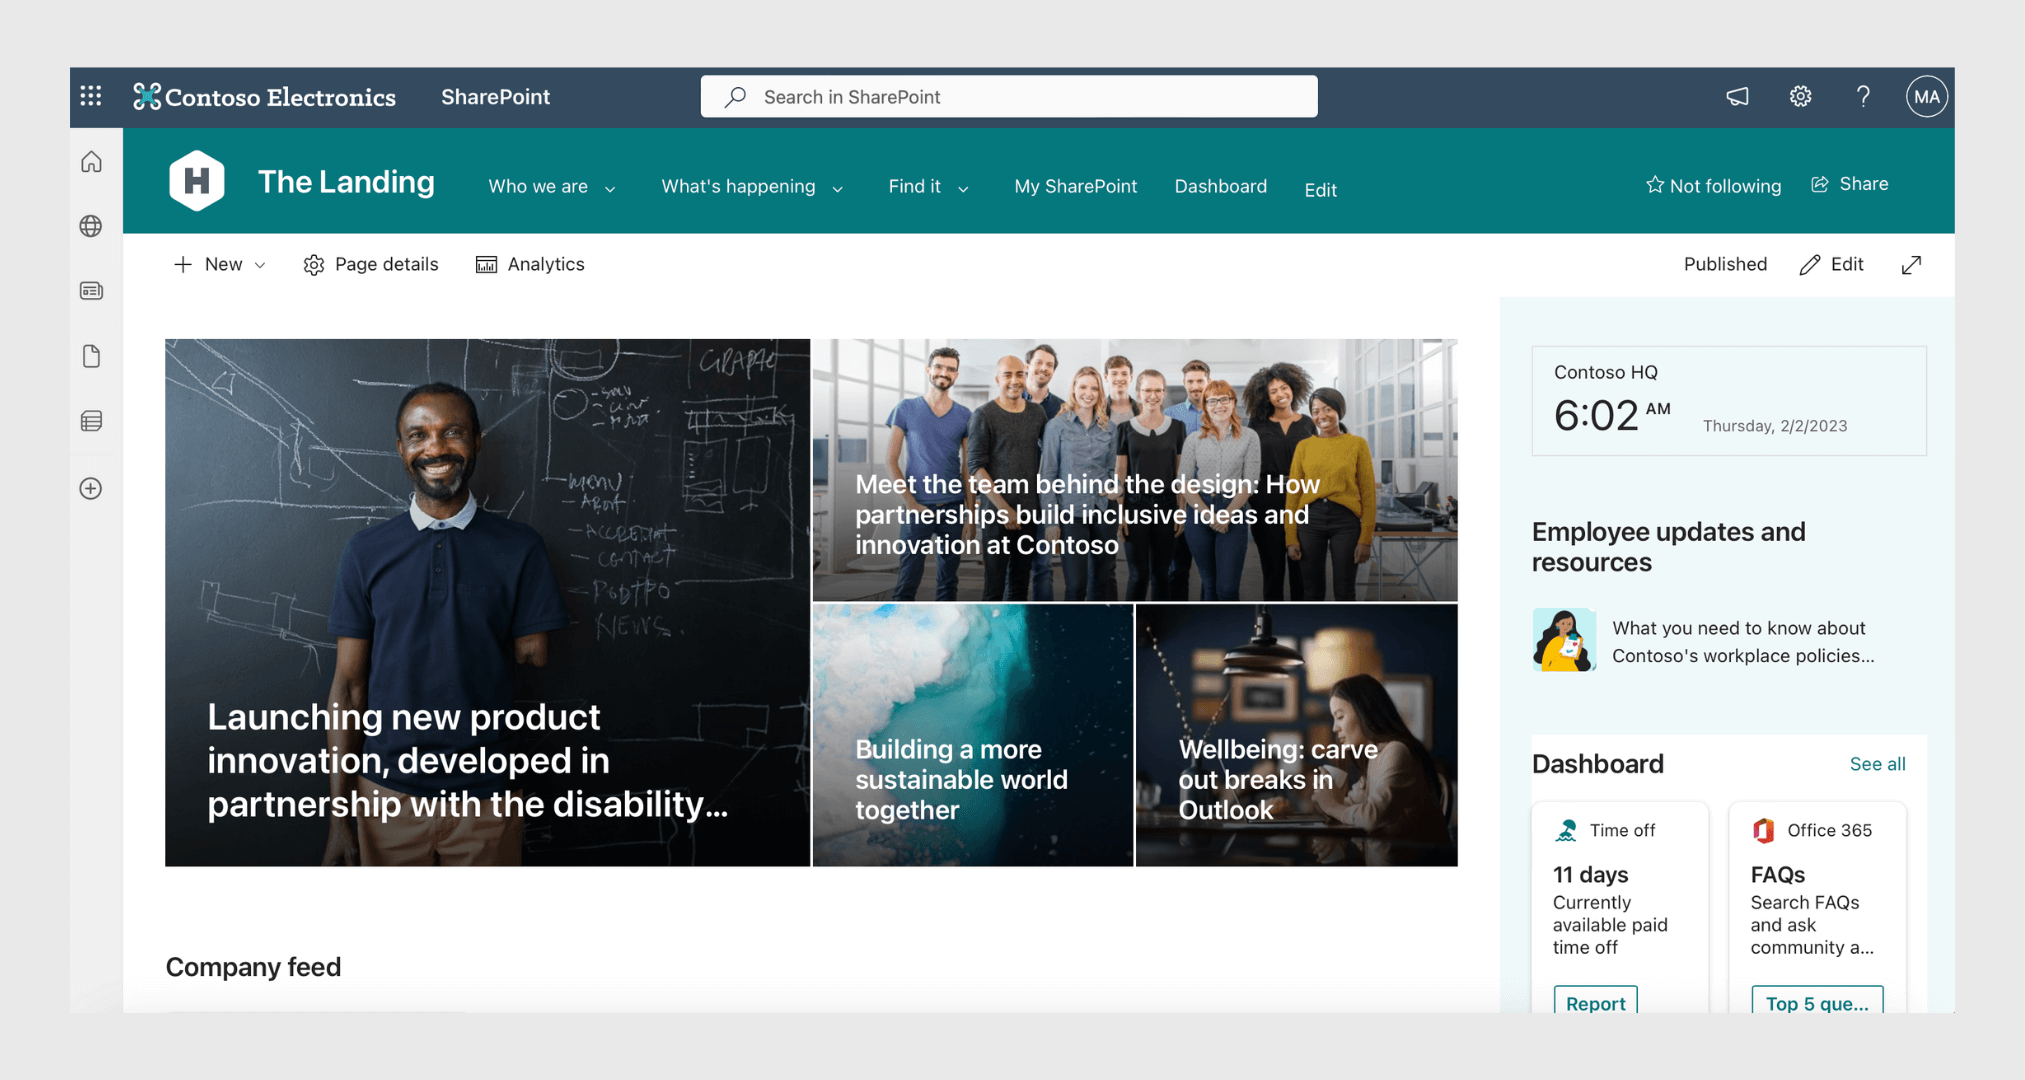Click See all in Dashboard section
Screen dimensions: 2025x1080
click(x=1875, y=764)
